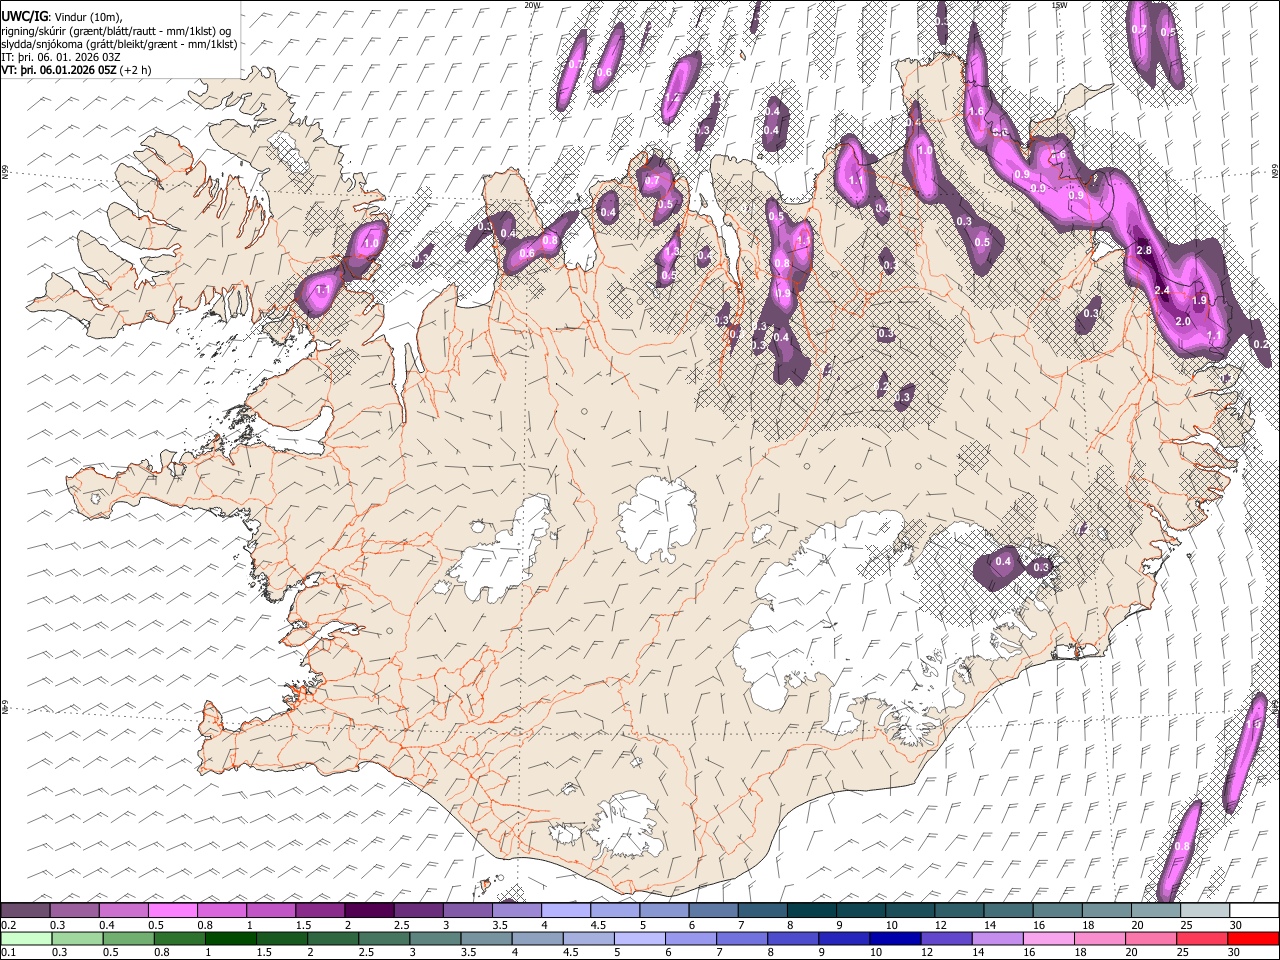Click the '2.4' snowfall value on map
The width and height of the screenshot is (1280, 960).
tap(1162, 290)
